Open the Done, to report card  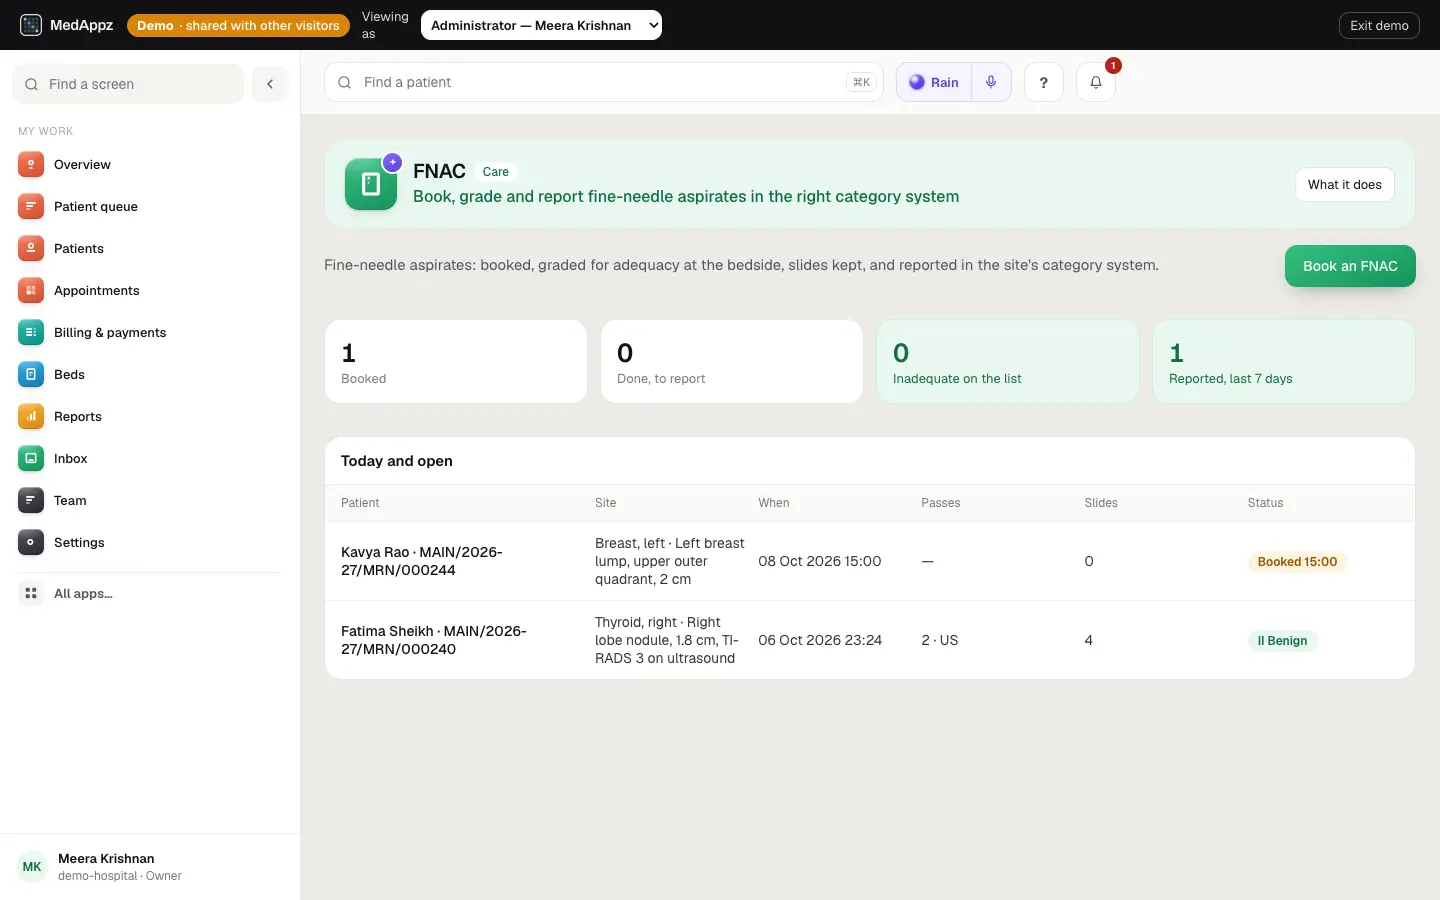coord(732,362)
